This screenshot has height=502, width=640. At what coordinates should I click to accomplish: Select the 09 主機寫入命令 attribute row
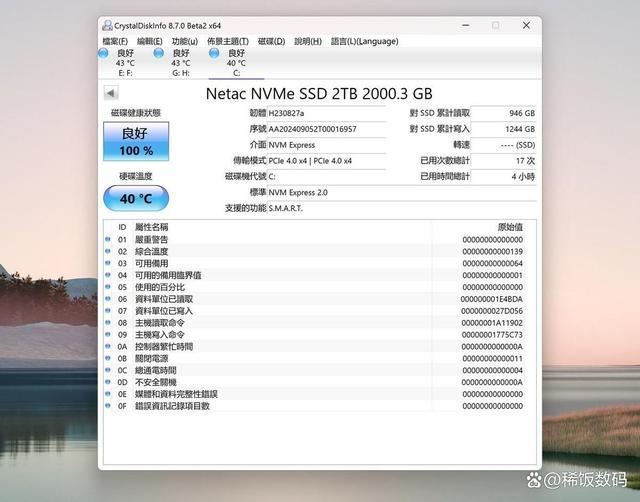tap(320, 335)
